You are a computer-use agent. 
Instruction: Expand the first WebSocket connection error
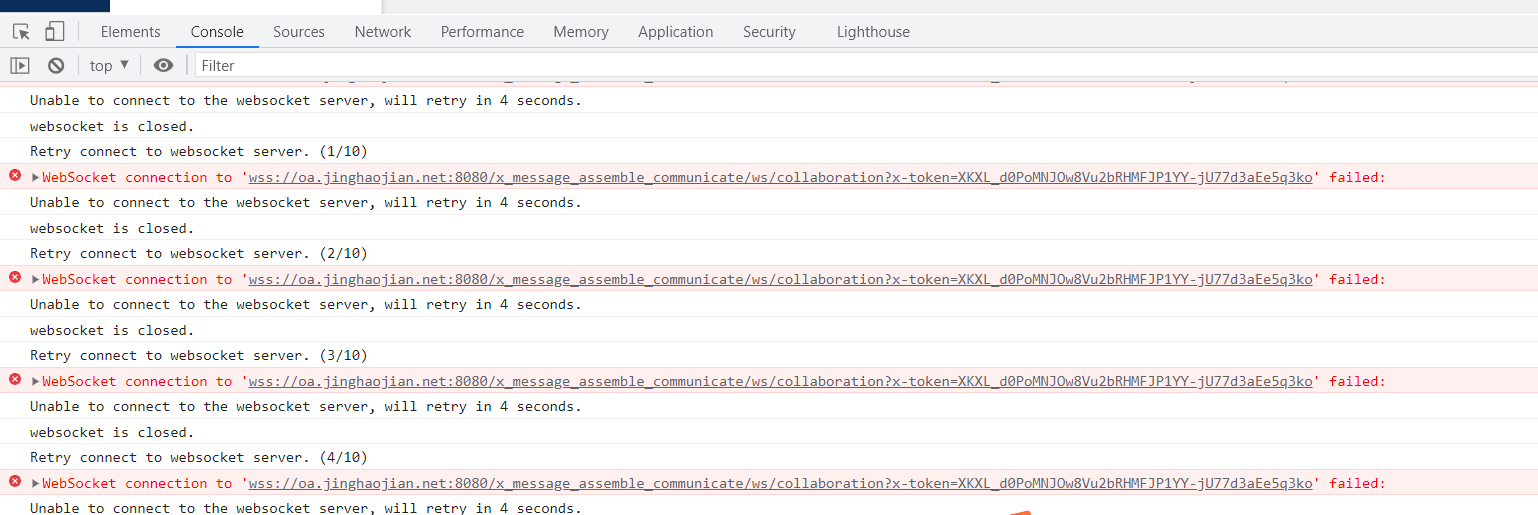(x=36, y=178)
